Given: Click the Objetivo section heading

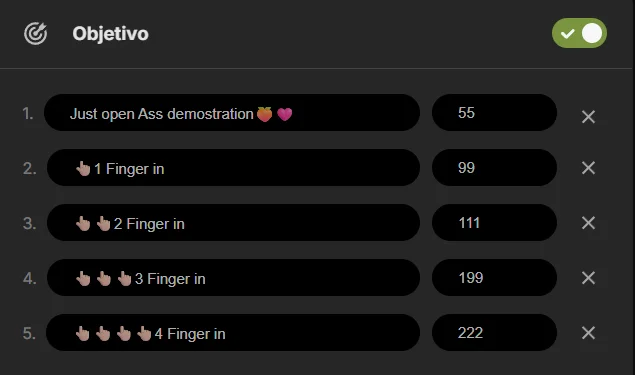Looking at the screenshot, I should (x=111, y=34).
